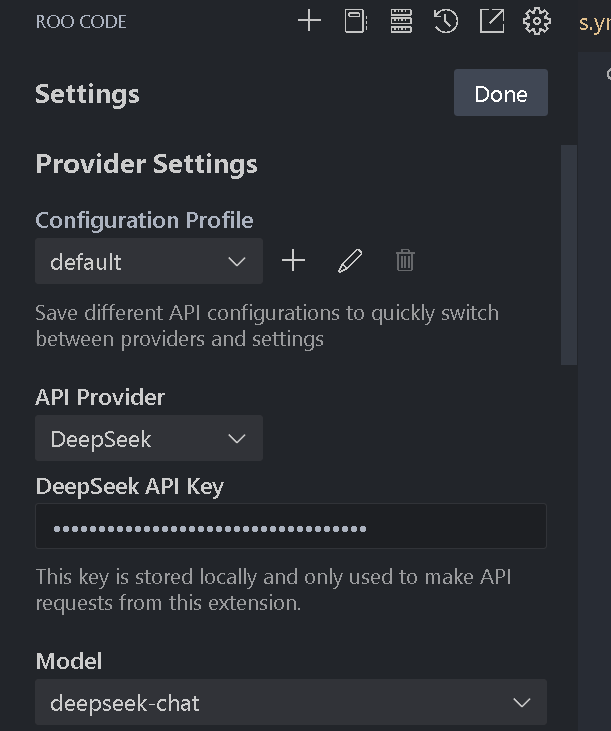Viewport: 611px width, 731px height.
Task: Click the Provider Settings section heading
Action: coord(146,164)
